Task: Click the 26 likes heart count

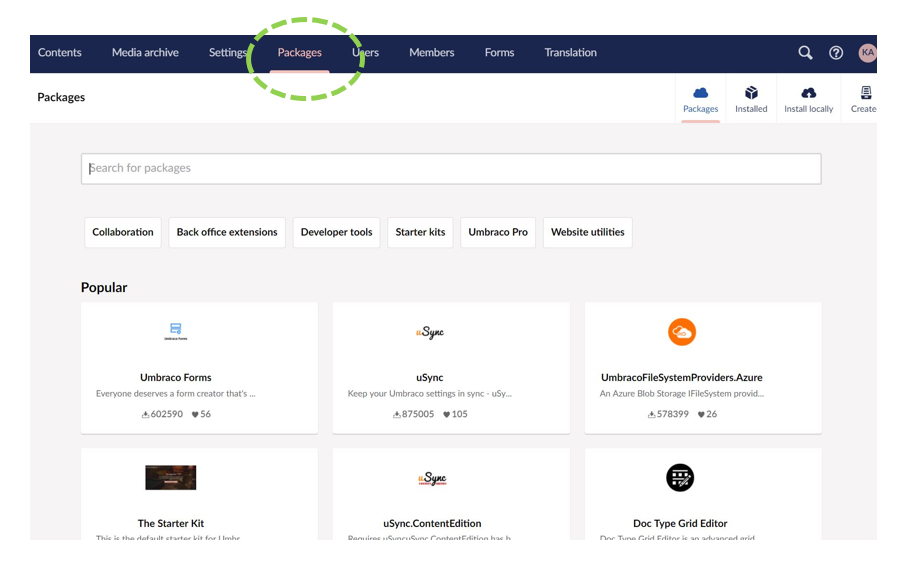Action: coord(707,414)
